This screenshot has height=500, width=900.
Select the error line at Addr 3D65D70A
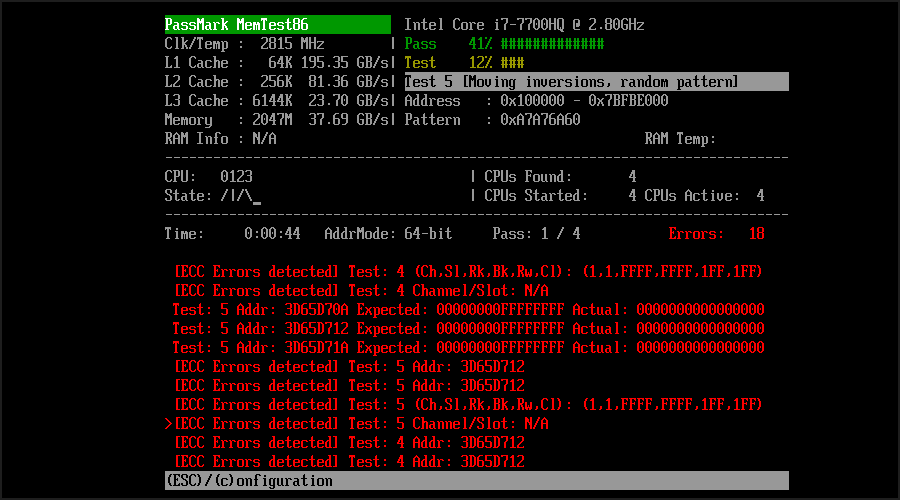(468, 309)
